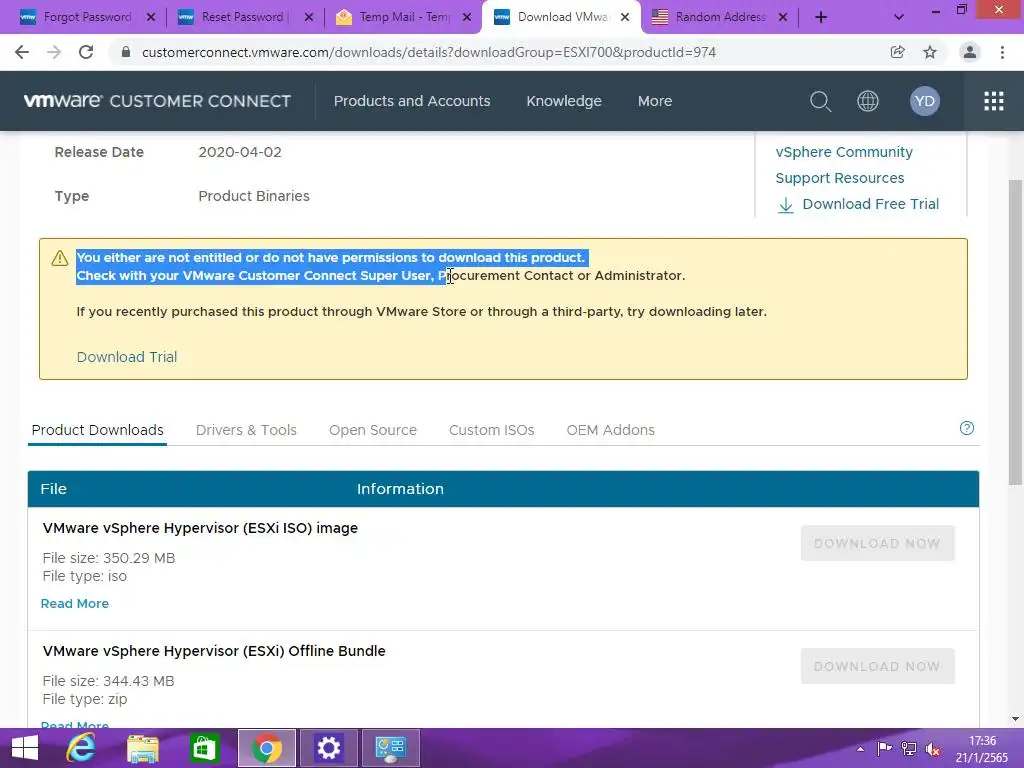Screen dimensions: 1024x768
Task: Open the tab search chevron dropdown
Action: point(899,17)
